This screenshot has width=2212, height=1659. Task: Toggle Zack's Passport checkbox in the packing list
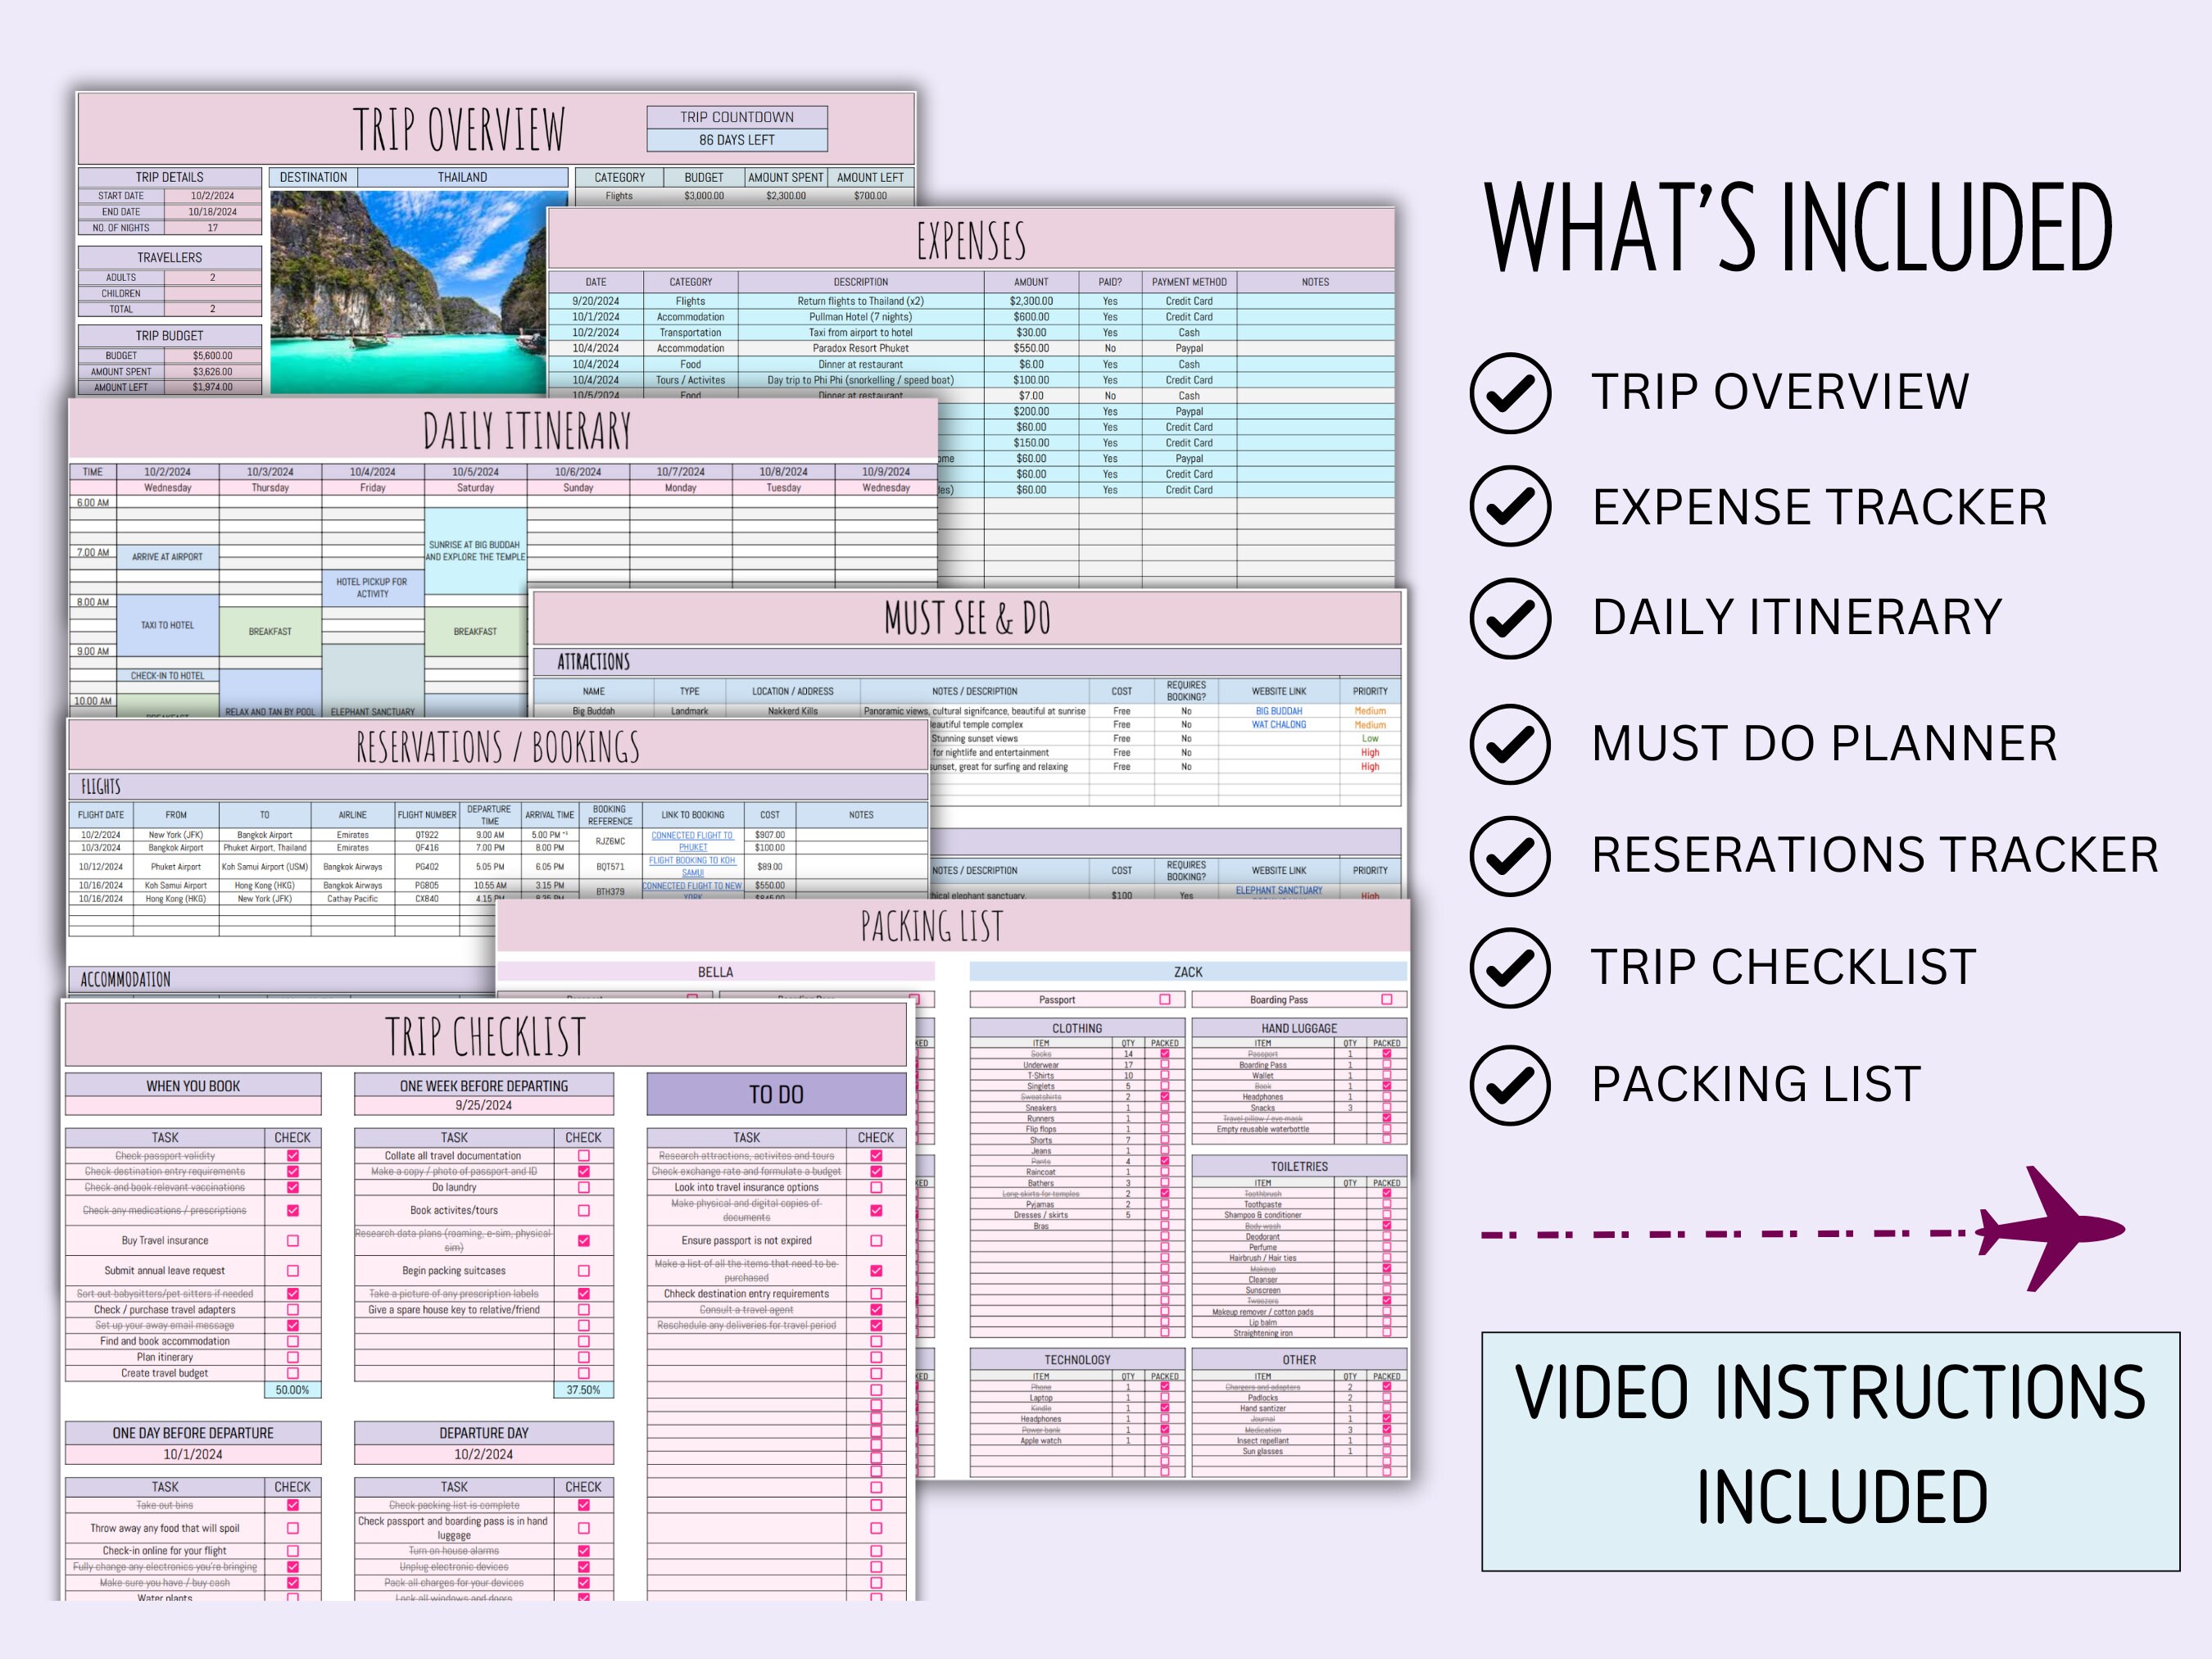point(1165,999)
